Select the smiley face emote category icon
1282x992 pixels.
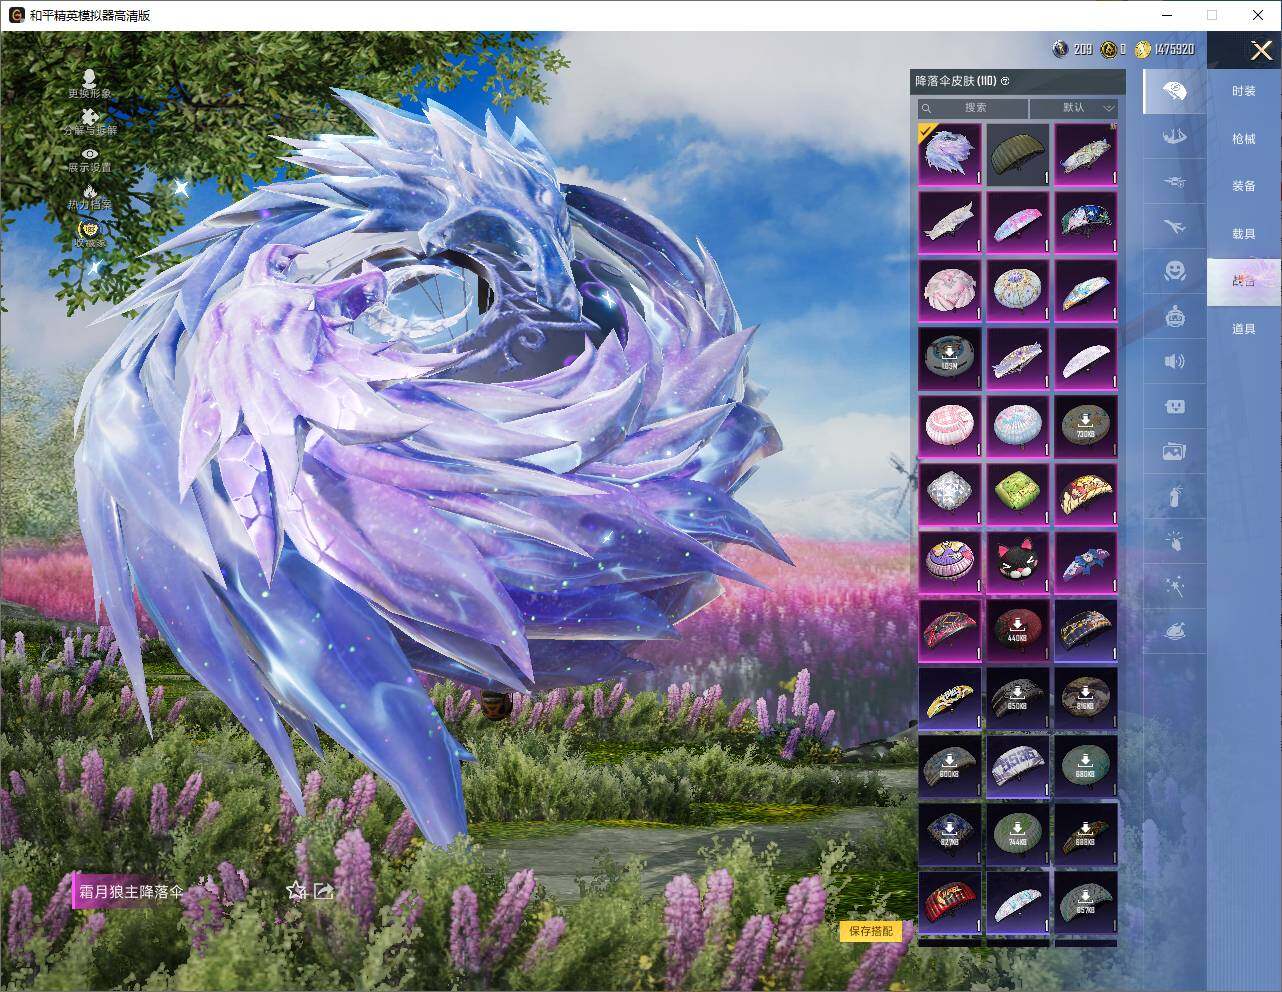coord(1174,271)
